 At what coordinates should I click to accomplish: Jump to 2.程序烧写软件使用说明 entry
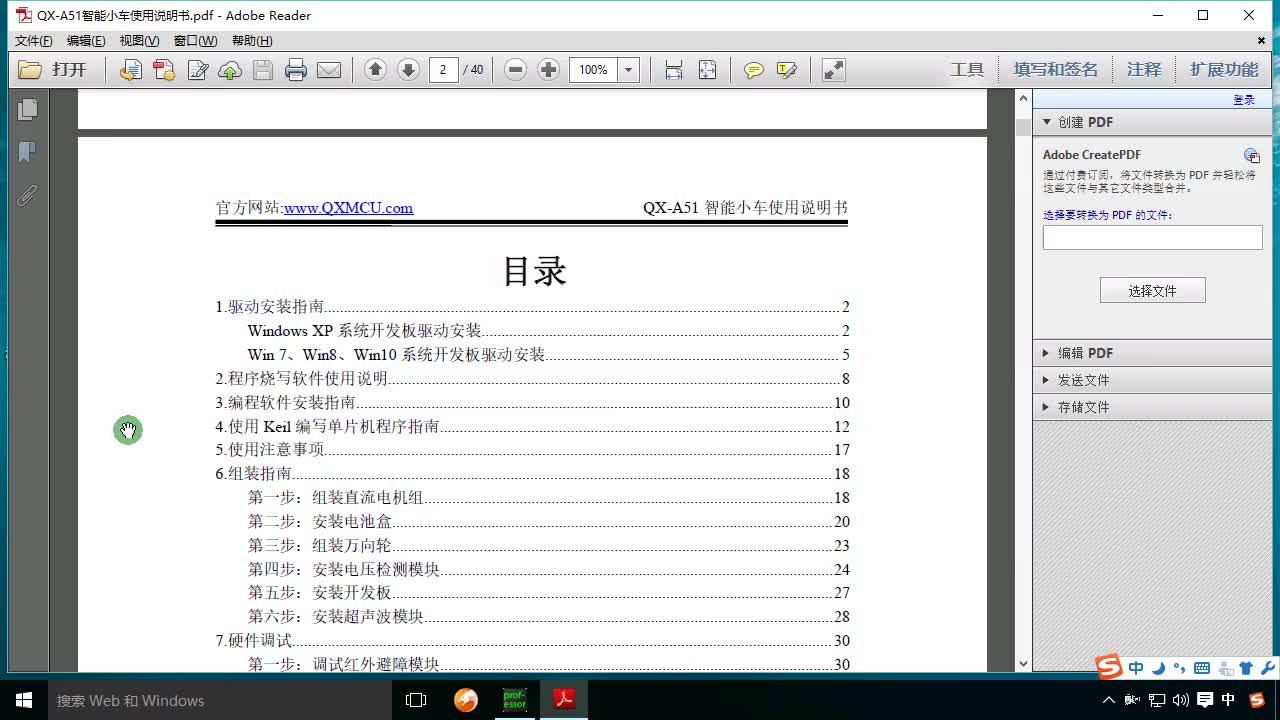[532, 379]
